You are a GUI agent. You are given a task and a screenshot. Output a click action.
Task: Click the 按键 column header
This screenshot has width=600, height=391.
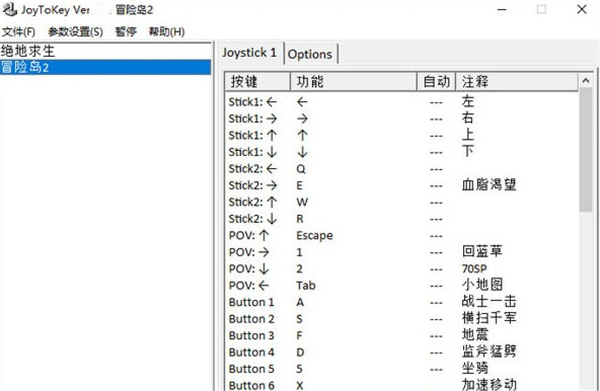[x=258, y=81]
